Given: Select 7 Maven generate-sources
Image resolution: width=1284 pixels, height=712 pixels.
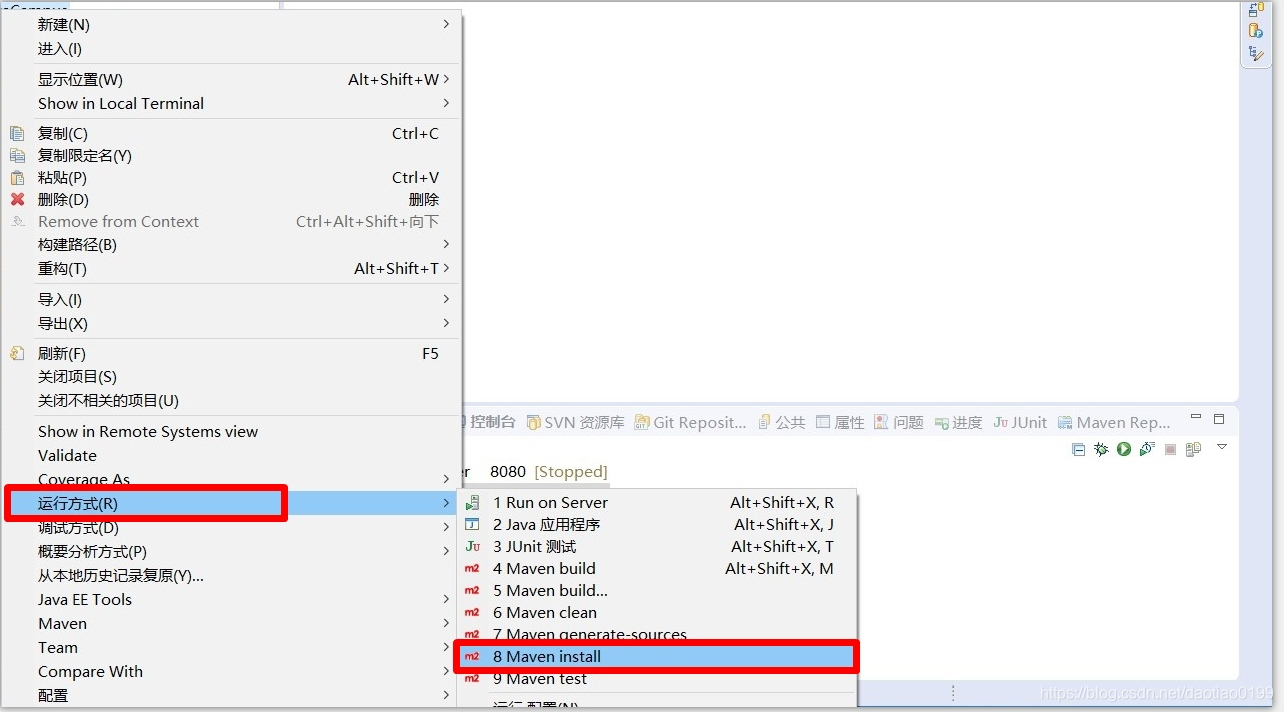Looking at the screenshot, I should tap(656, 634).
